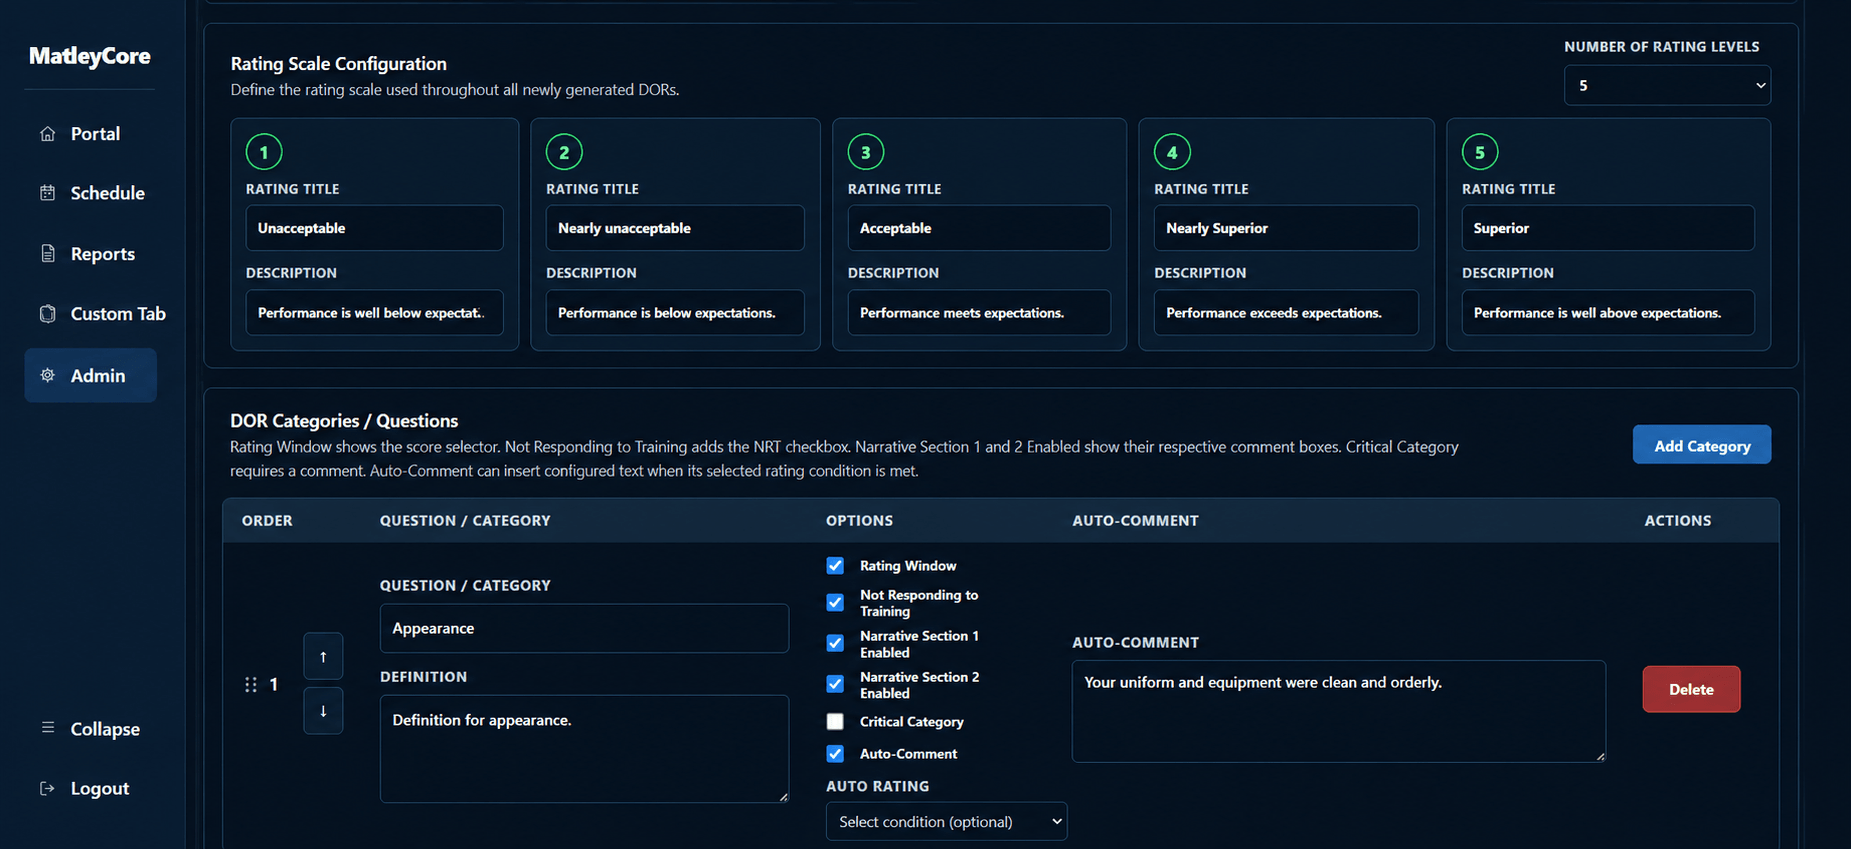The width and height of the screenshot is (1851, 849).
Task: Click rating level circle number 1
Action: click(264, 152)
